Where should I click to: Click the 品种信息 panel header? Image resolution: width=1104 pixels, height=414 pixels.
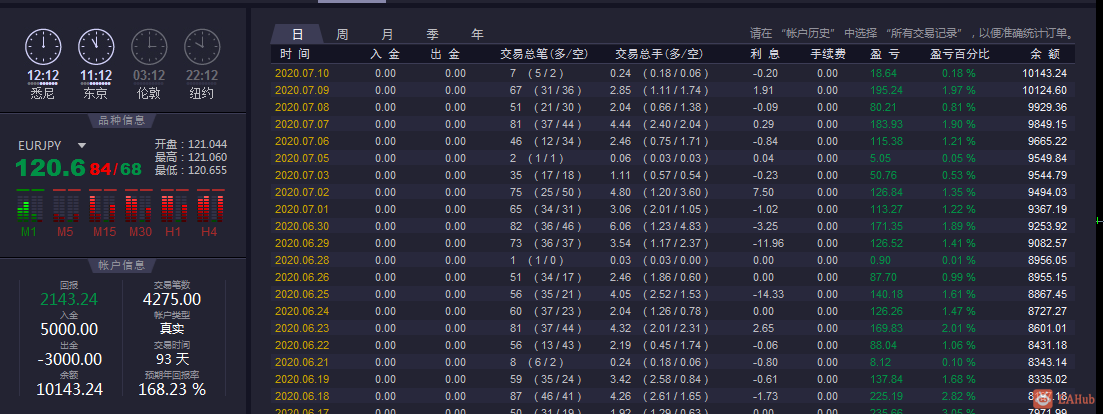pyautogui.click(x=123, y=120)
